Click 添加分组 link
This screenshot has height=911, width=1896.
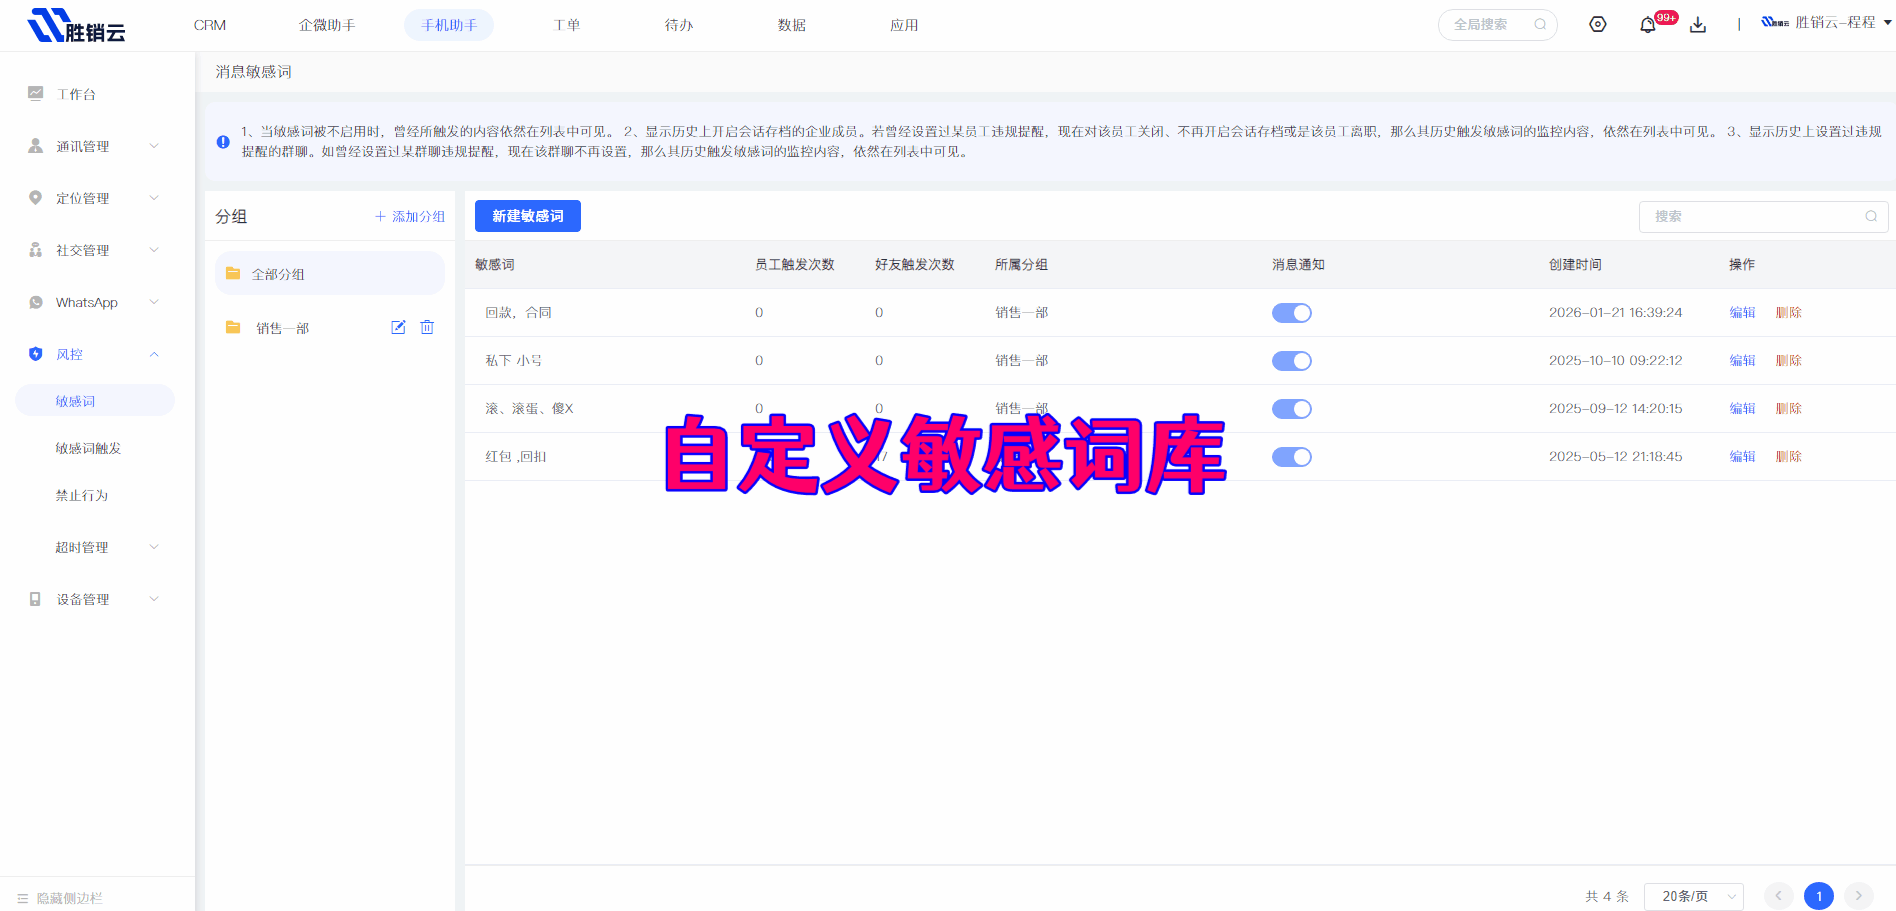pyautogui.click(x=410, y=216)
